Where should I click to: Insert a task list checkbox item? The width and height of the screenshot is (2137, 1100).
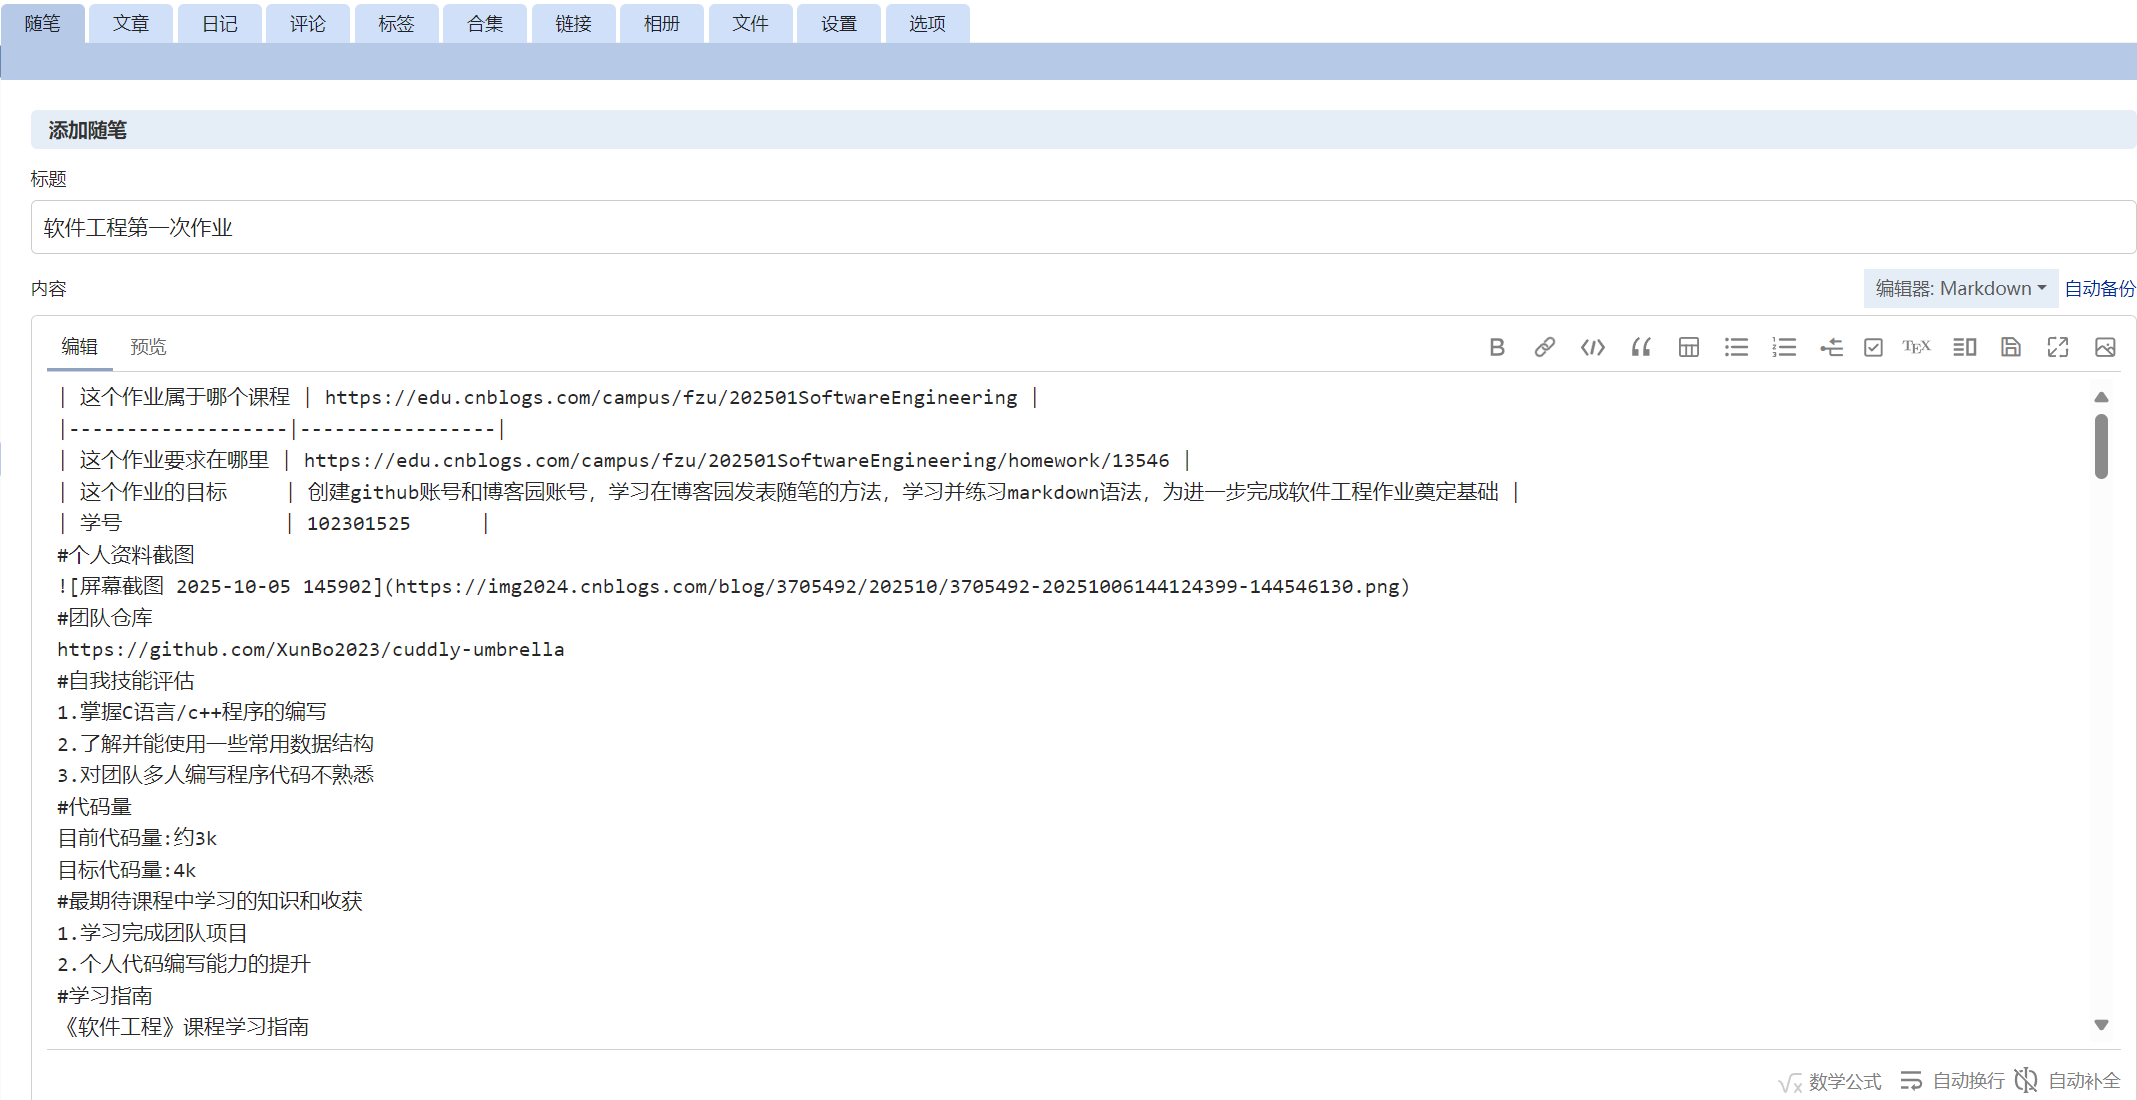[1873, 347]
